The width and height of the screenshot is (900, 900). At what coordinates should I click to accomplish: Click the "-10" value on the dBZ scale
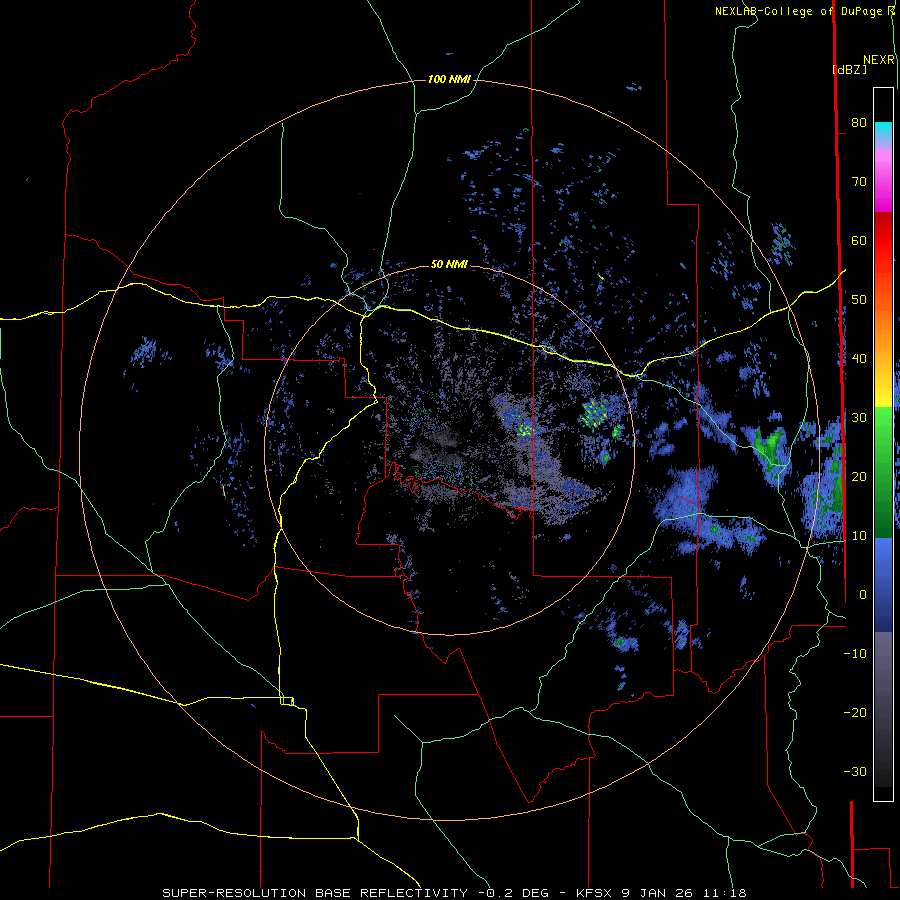click(x=855, y=654)
